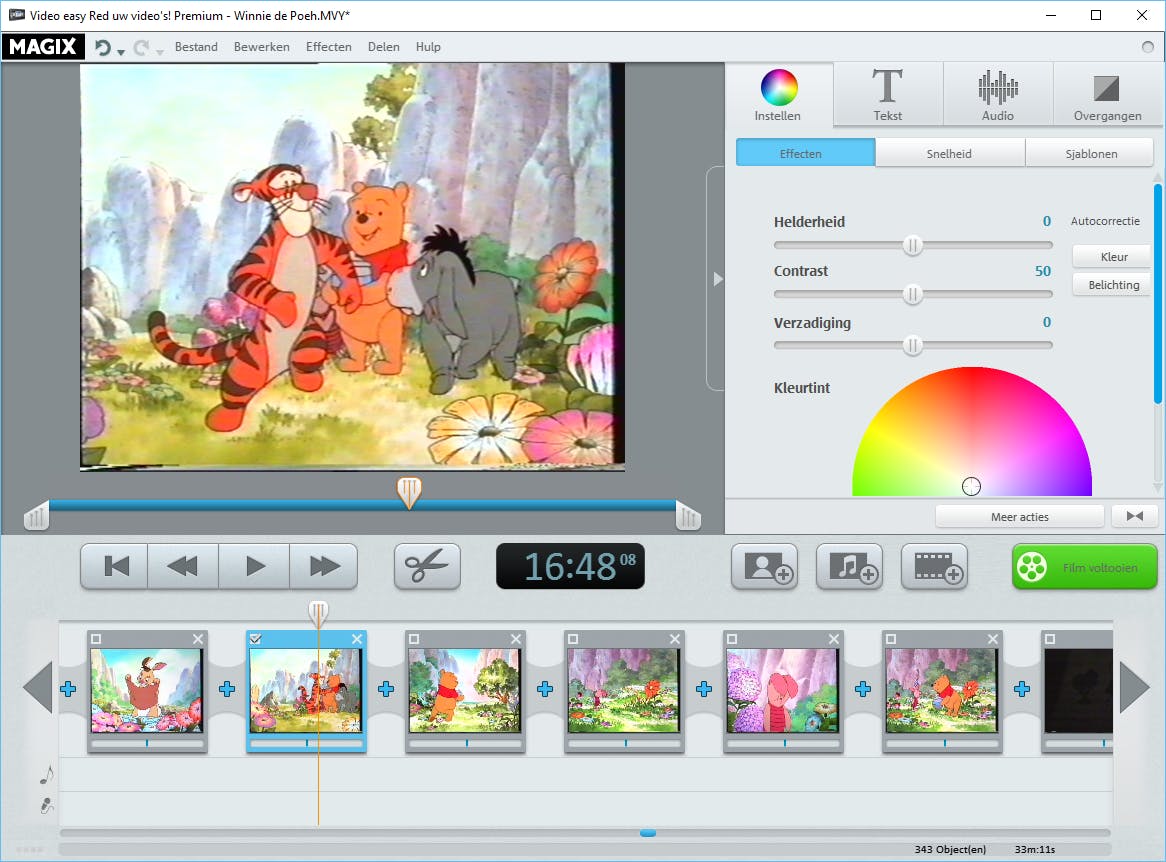1166x862 pixels.
Task: Open the Effecten menu
Action: (329, 47)
